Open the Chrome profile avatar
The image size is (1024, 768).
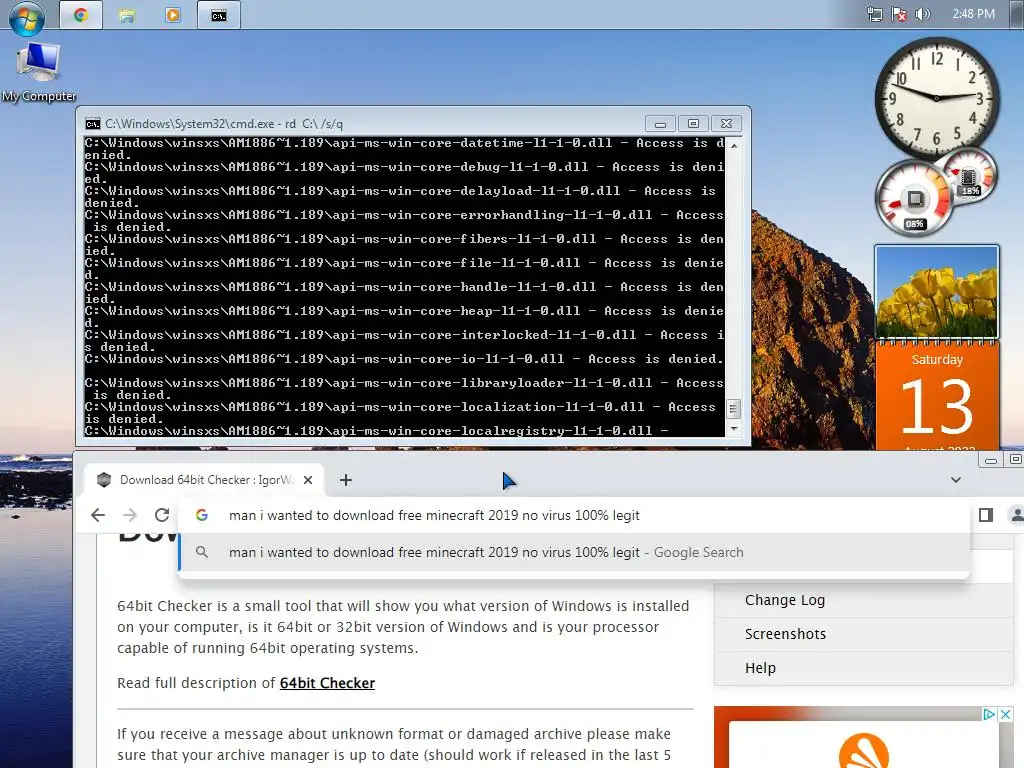[1016, 515]
